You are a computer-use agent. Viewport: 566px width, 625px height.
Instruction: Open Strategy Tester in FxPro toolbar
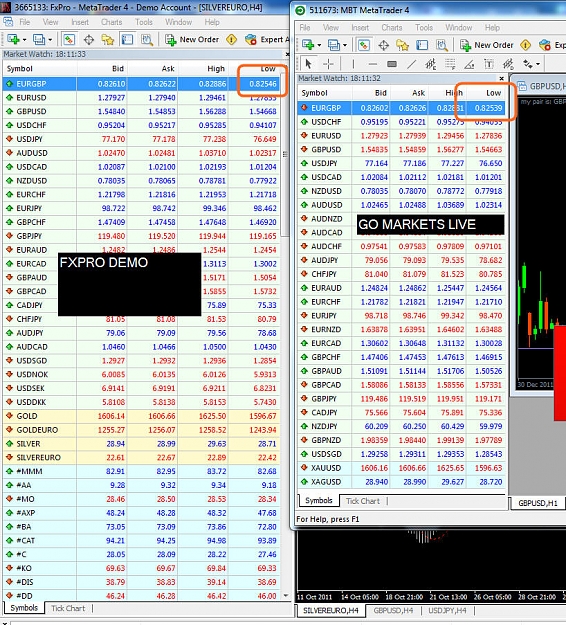point(147,39)
